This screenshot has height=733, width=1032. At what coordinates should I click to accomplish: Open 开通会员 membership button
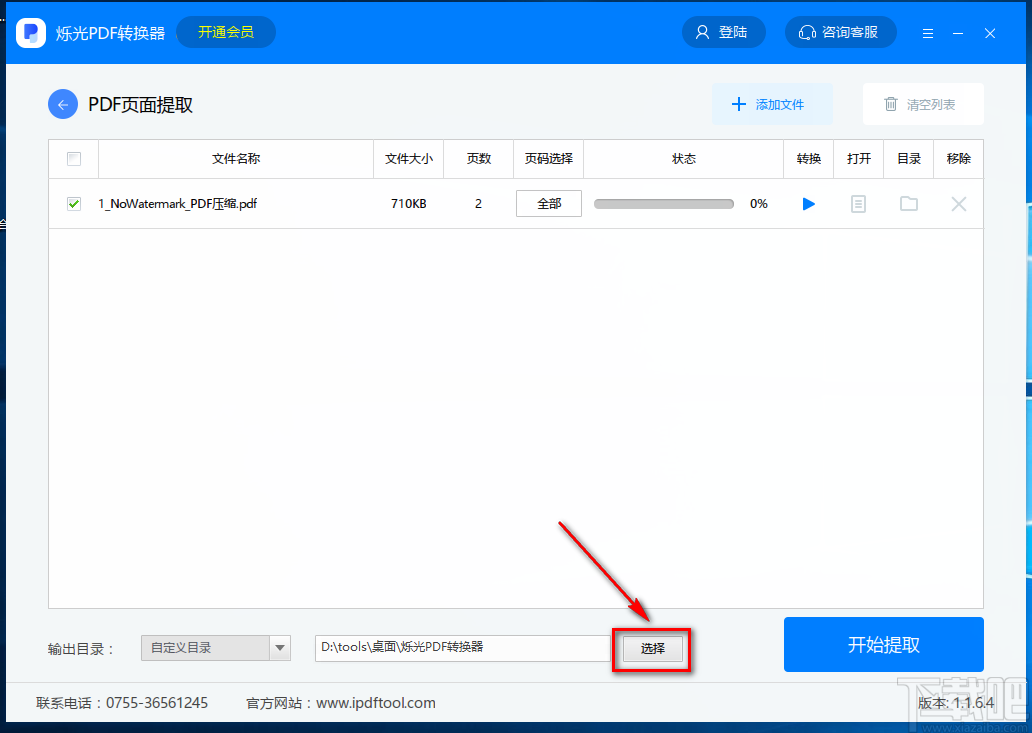click(226, 32)
